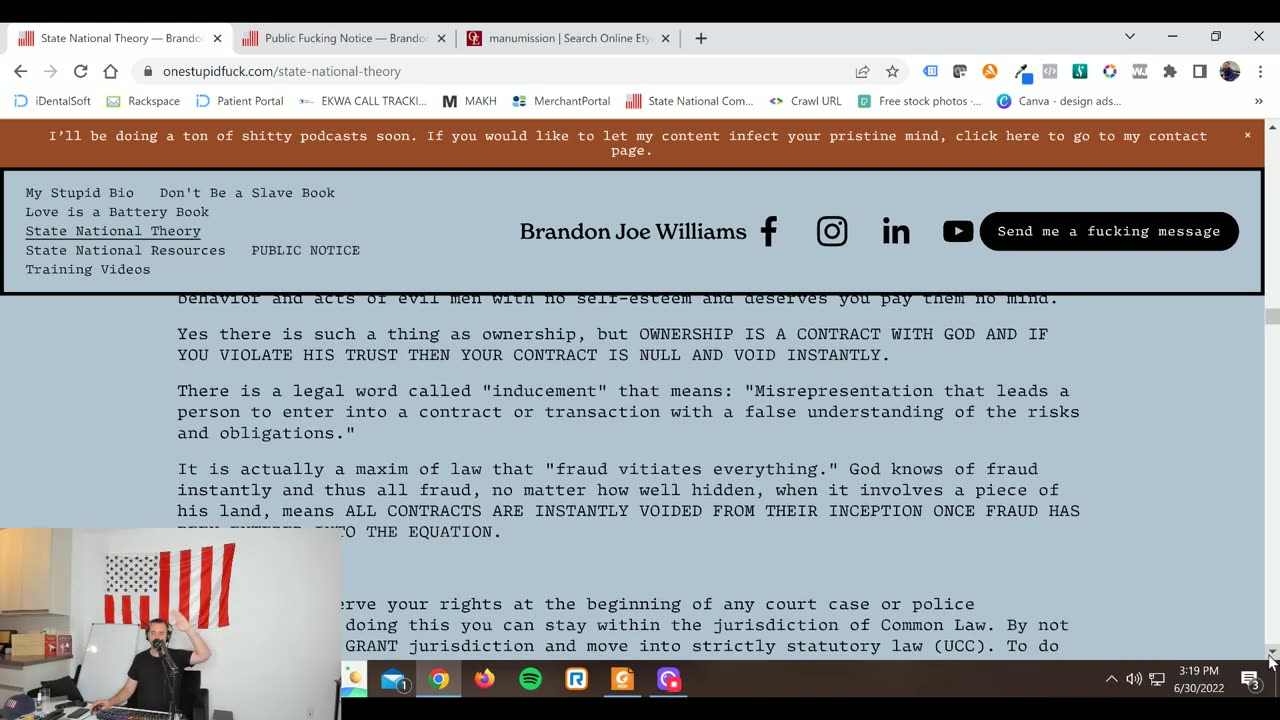Dismiss the orange announcement banner
Viewport: 1280px width, 720px height.
pos(1247,135)
